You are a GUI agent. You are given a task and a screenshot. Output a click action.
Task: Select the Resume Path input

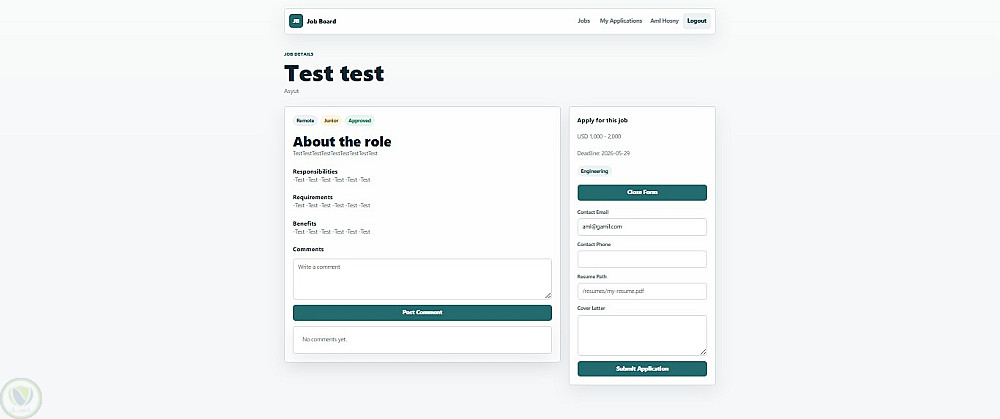[x=642, y=291]
